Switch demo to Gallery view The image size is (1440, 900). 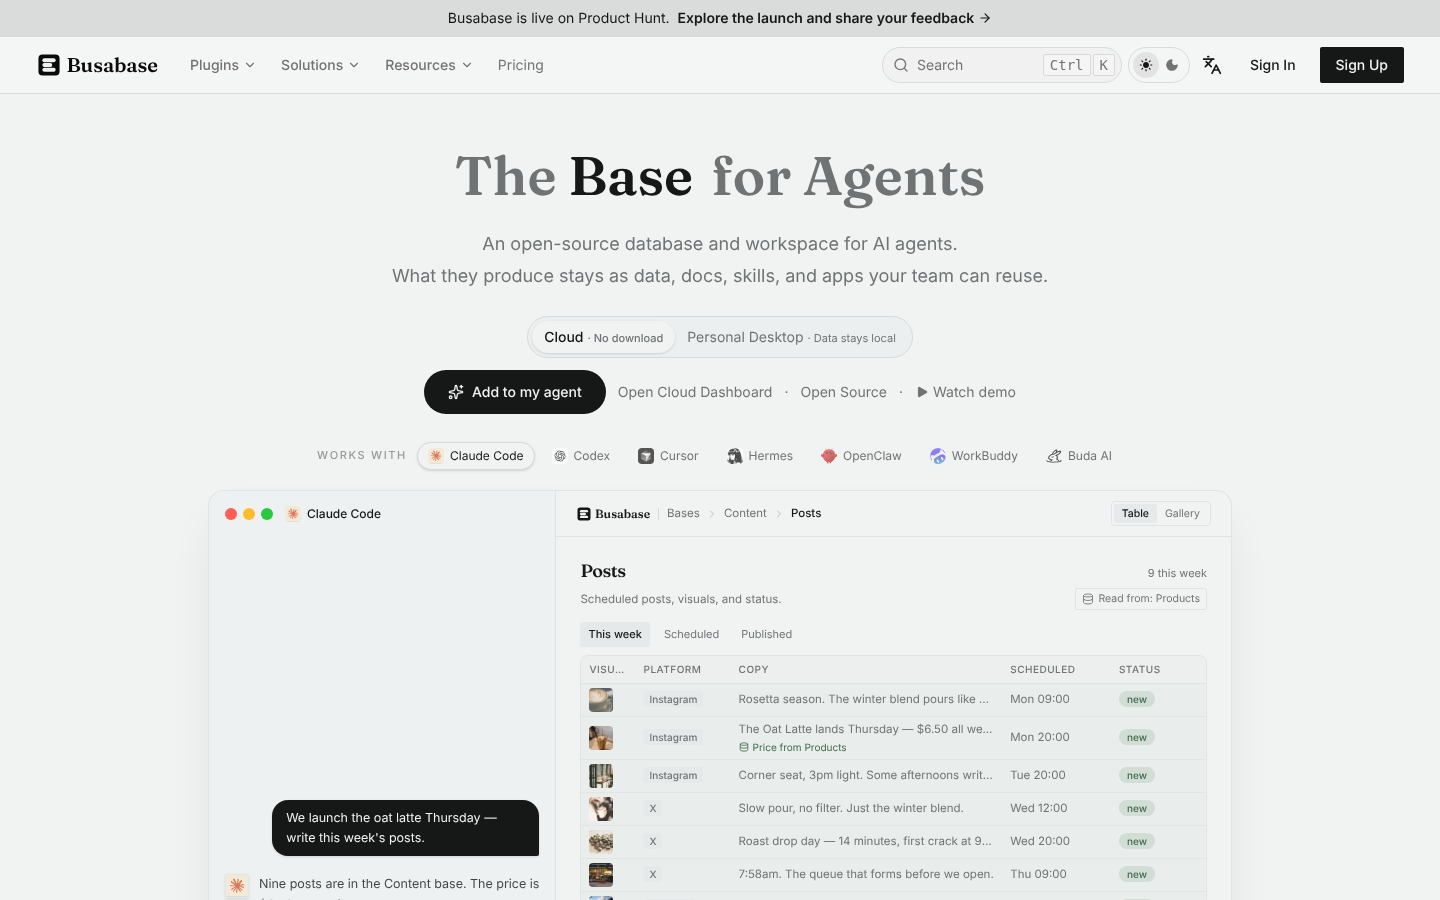[x=1182, y=513]
